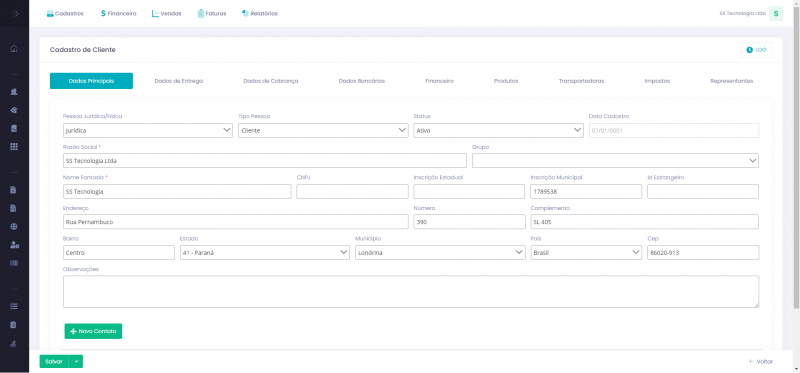Open the Município dropdown showing Londrina

click(x=440, y=253)
